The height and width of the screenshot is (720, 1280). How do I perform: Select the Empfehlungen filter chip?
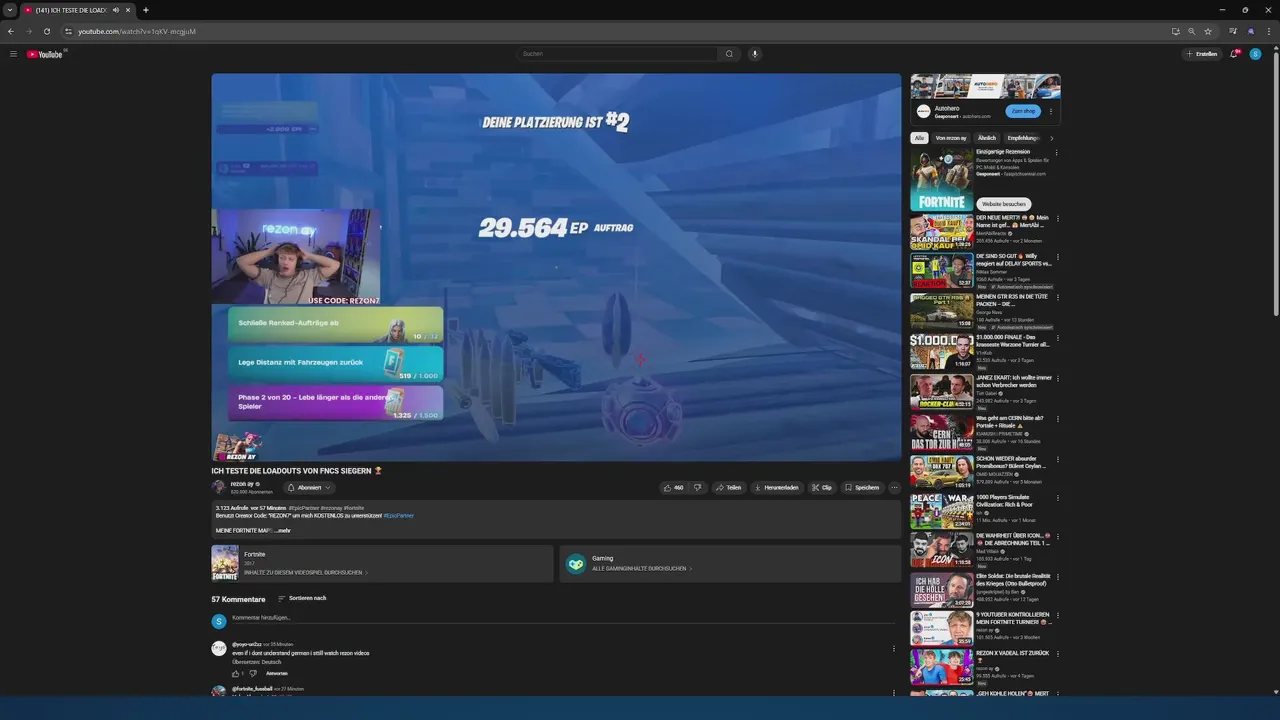click(1023, 138)
